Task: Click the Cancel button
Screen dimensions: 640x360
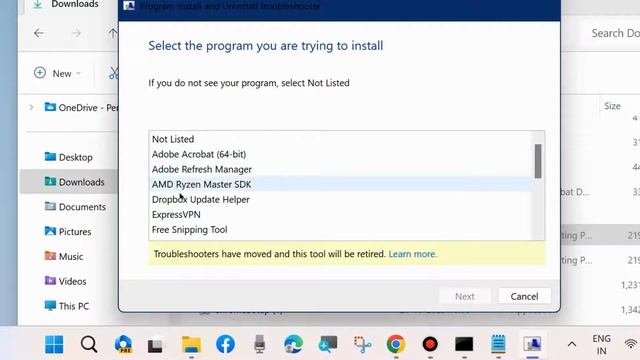Action: pos(524,296)
